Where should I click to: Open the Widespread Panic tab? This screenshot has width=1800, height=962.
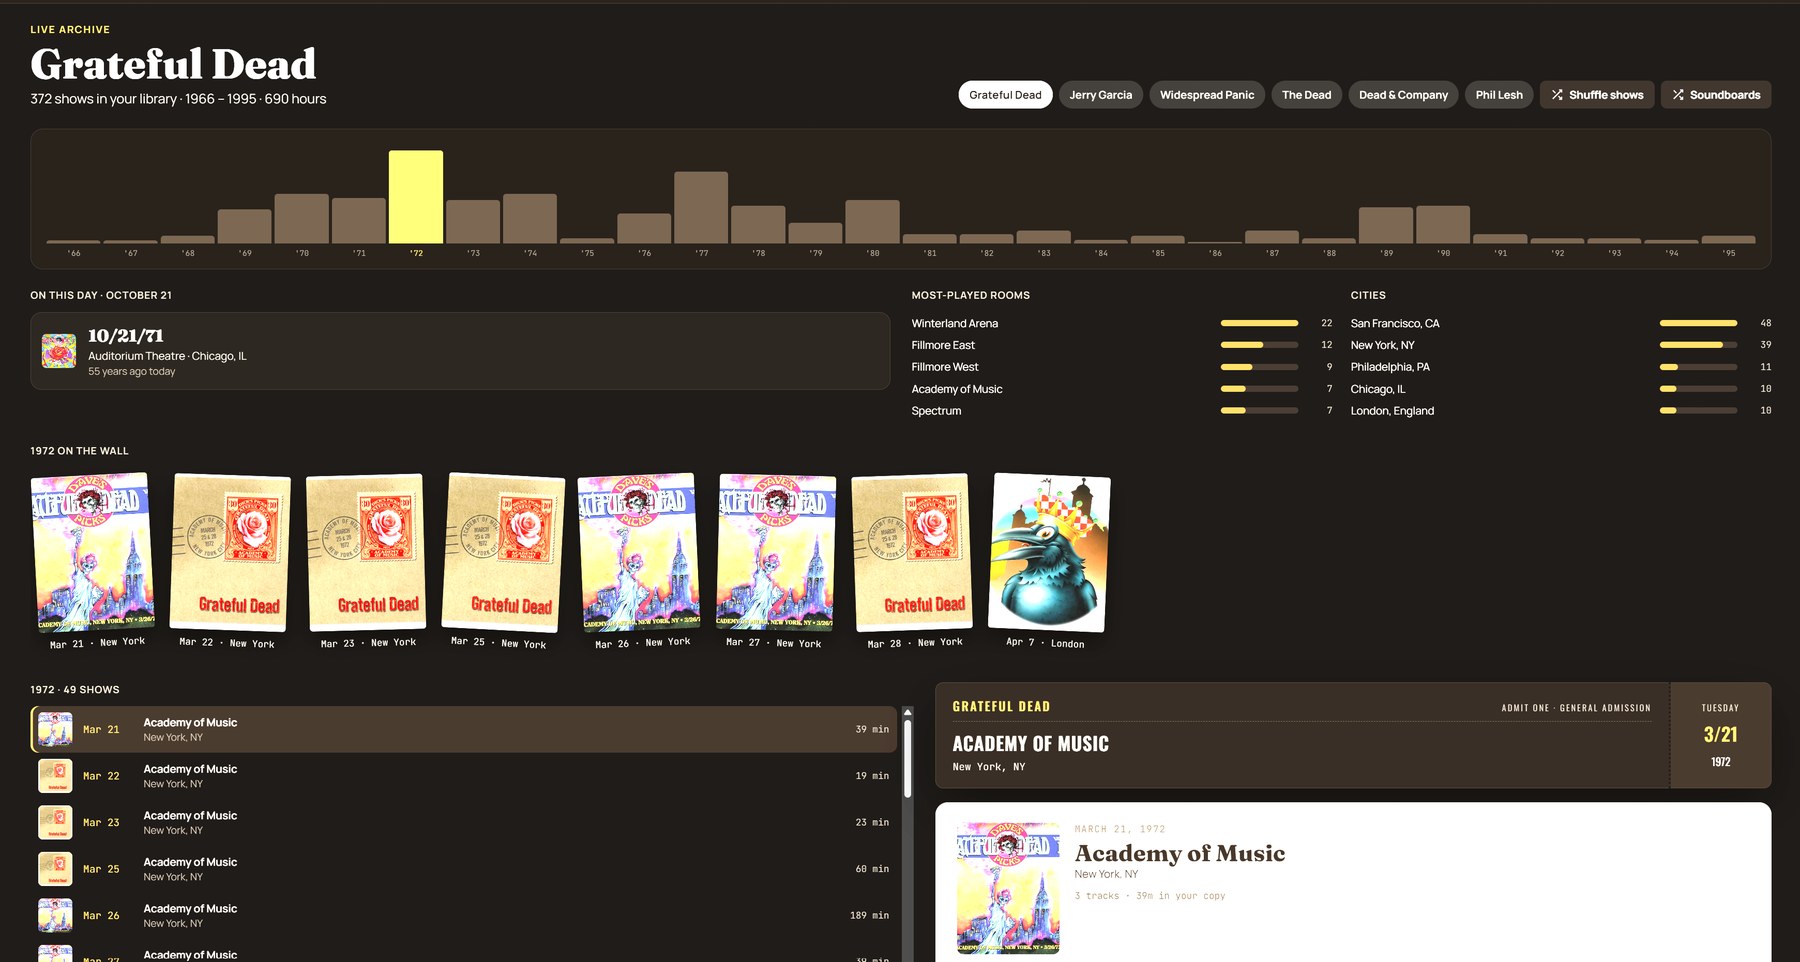[1207, 95]
